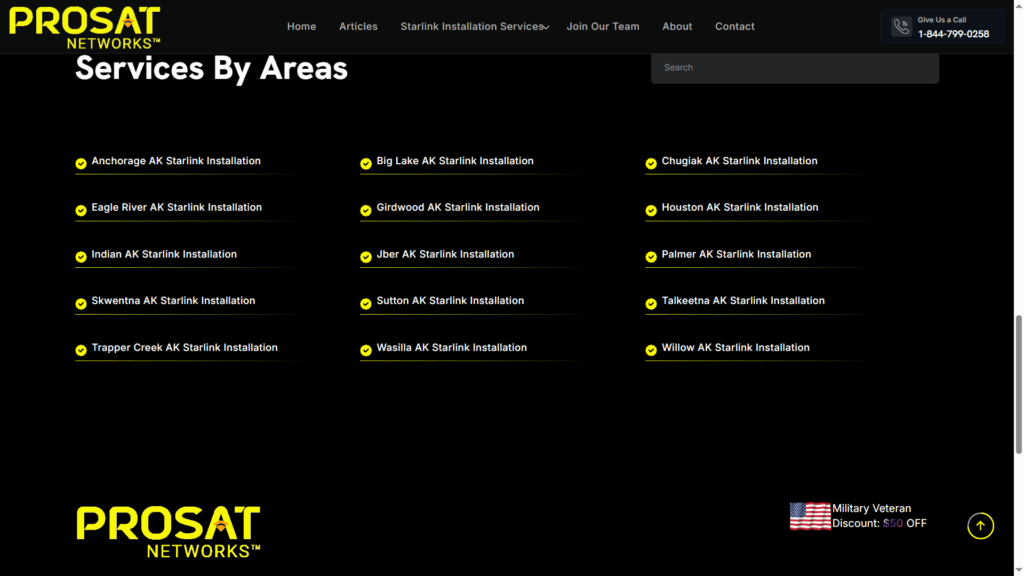The width and height of the screenshot is (1024, 576).
Task: Click the phone icon beside Give Us a Call
Action: [901, 26]
